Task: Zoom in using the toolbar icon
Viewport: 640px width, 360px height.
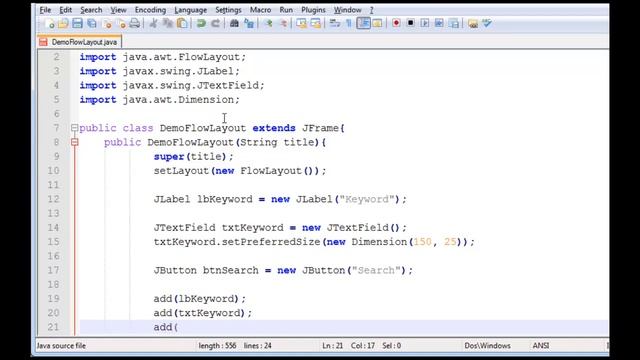Action: tap(268, 23)
